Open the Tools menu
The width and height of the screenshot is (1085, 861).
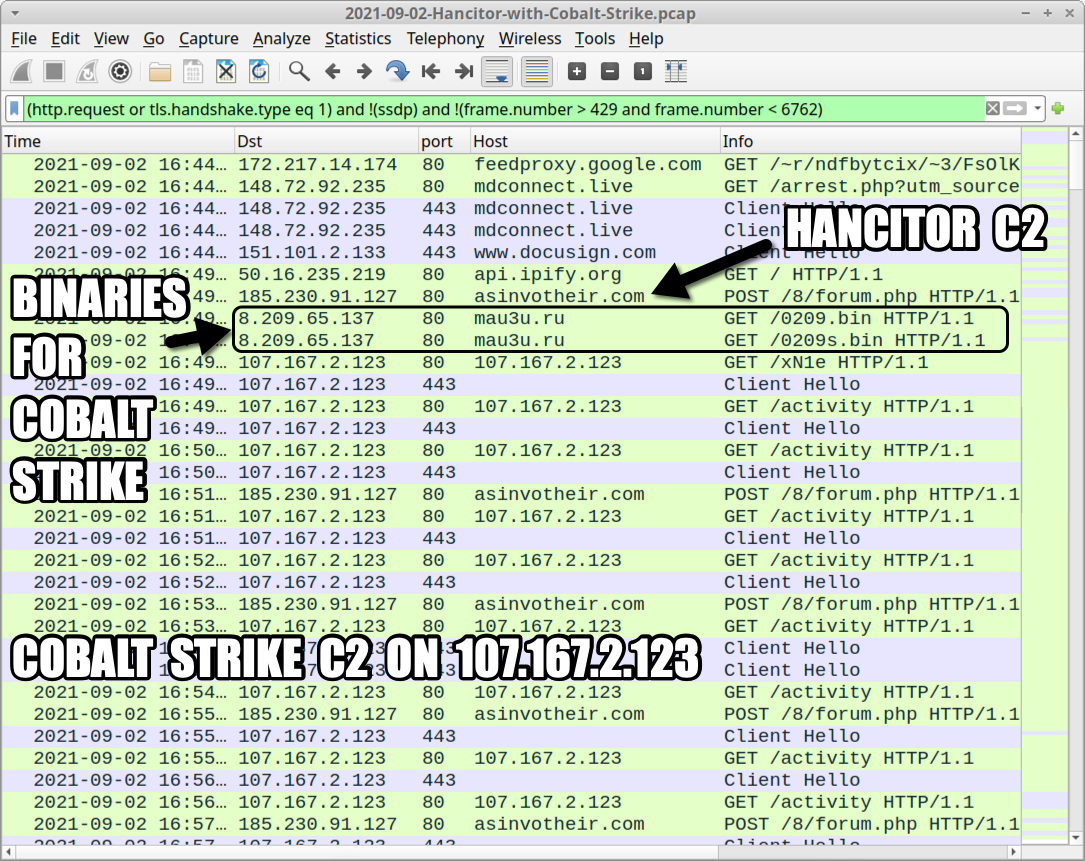pyautogui.click(x=594, y=39)
